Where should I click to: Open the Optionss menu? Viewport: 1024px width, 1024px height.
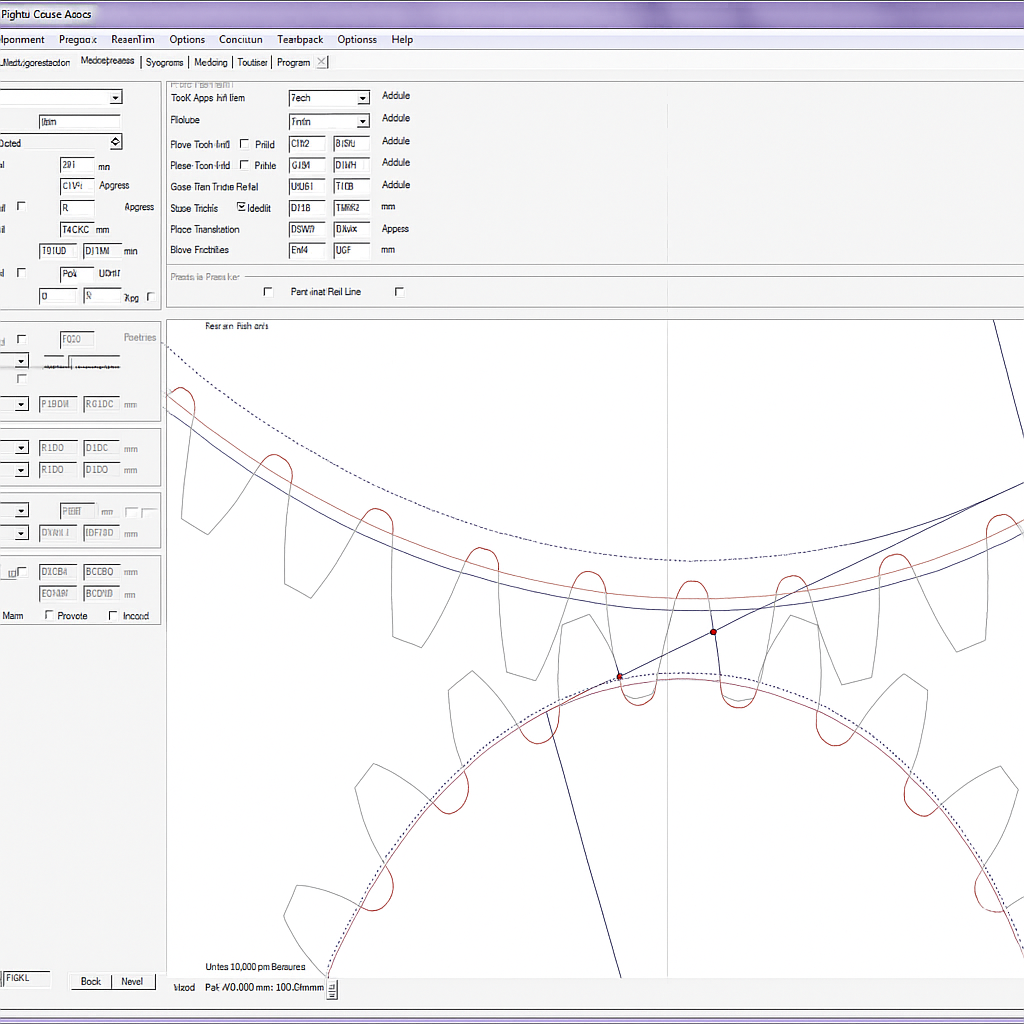tap(357, 39)
